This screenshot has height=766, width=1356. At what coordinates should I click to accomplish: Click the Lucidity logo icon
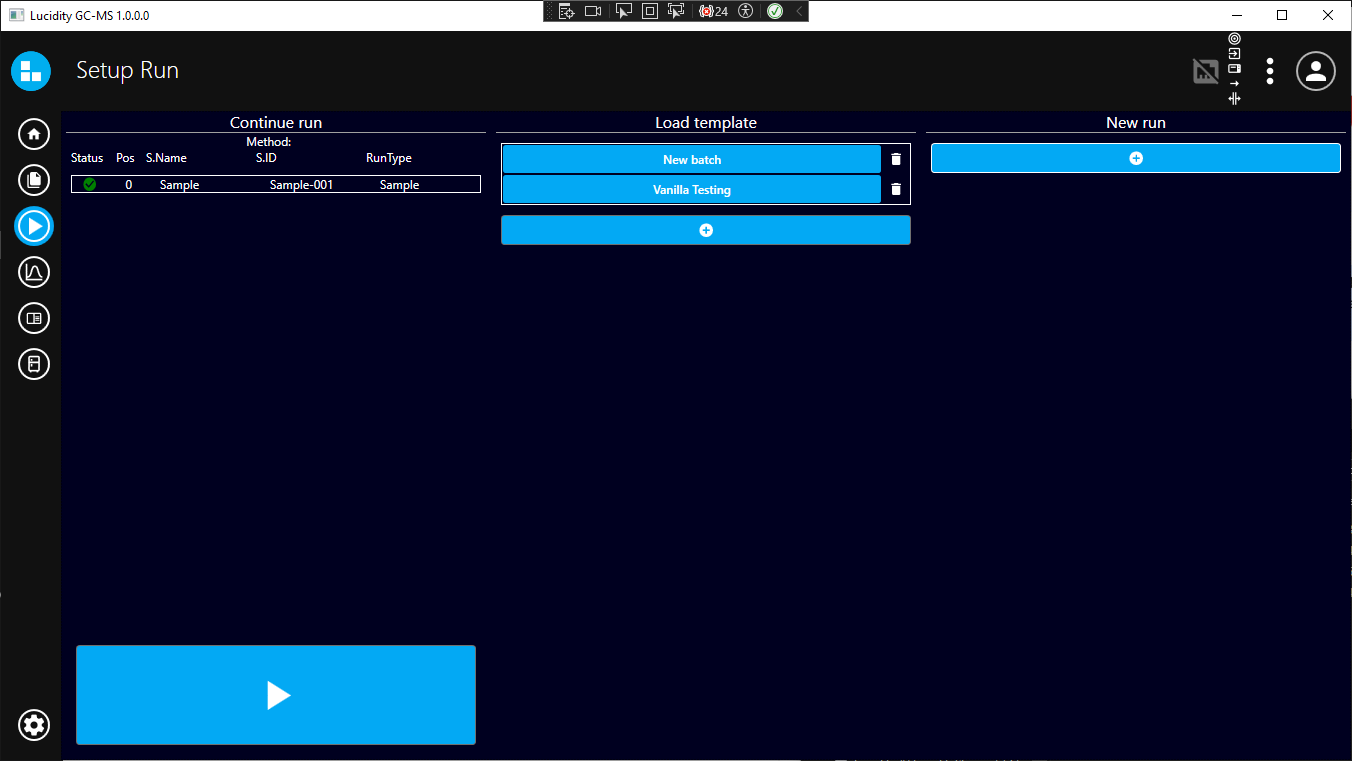tap(31, 71)
